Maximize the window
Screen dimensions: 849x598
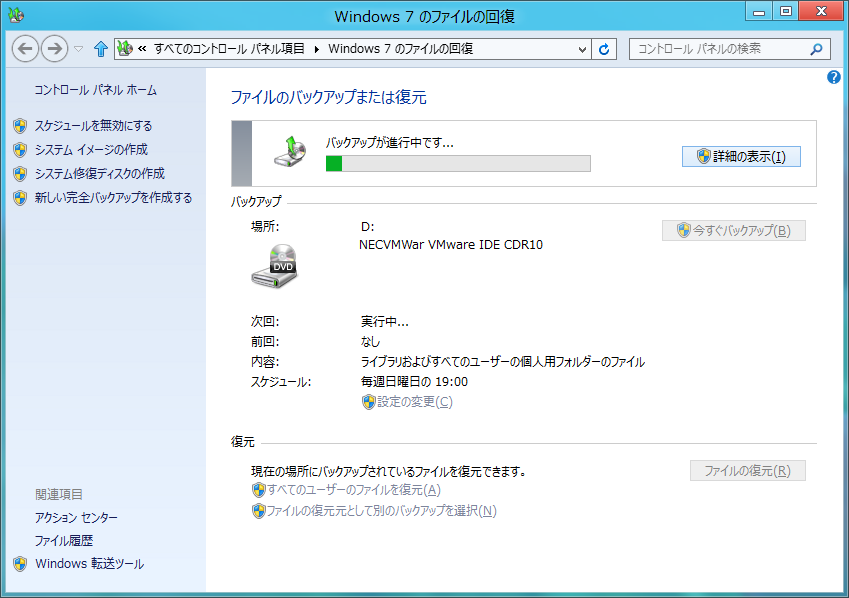point(786,11)
